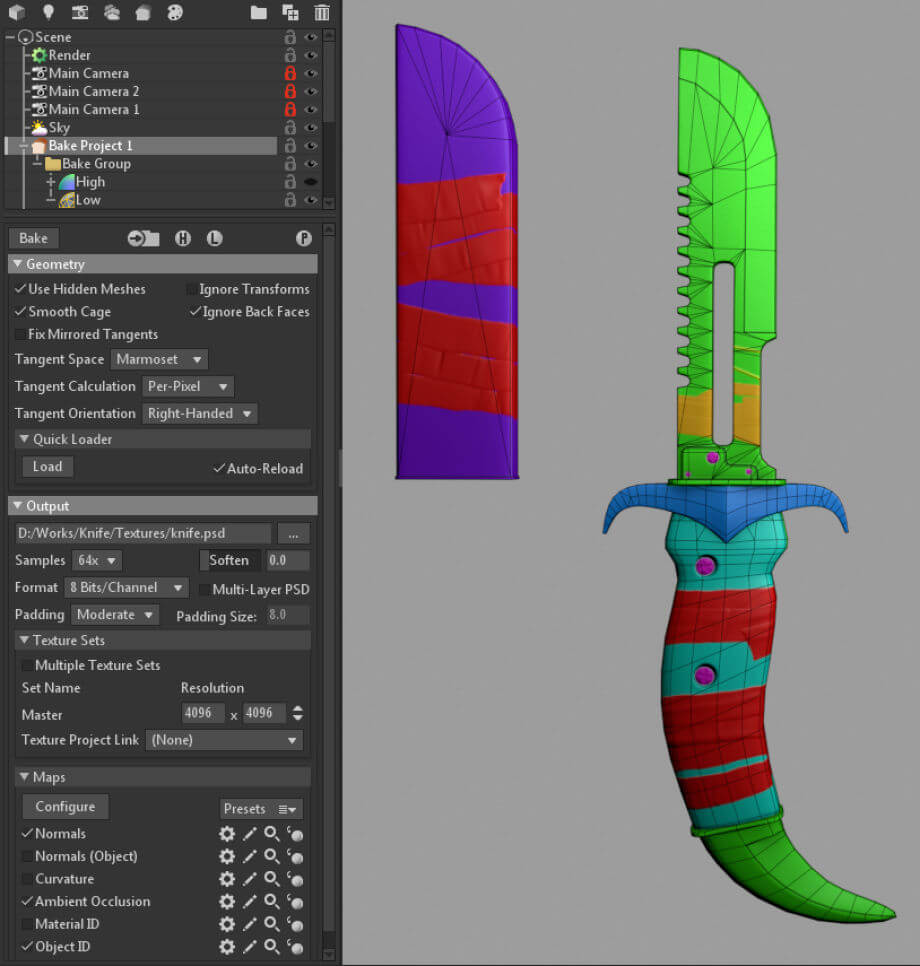Click the add camera toolbar icon
The image size is (920, 966).
(x=80, y=12)
